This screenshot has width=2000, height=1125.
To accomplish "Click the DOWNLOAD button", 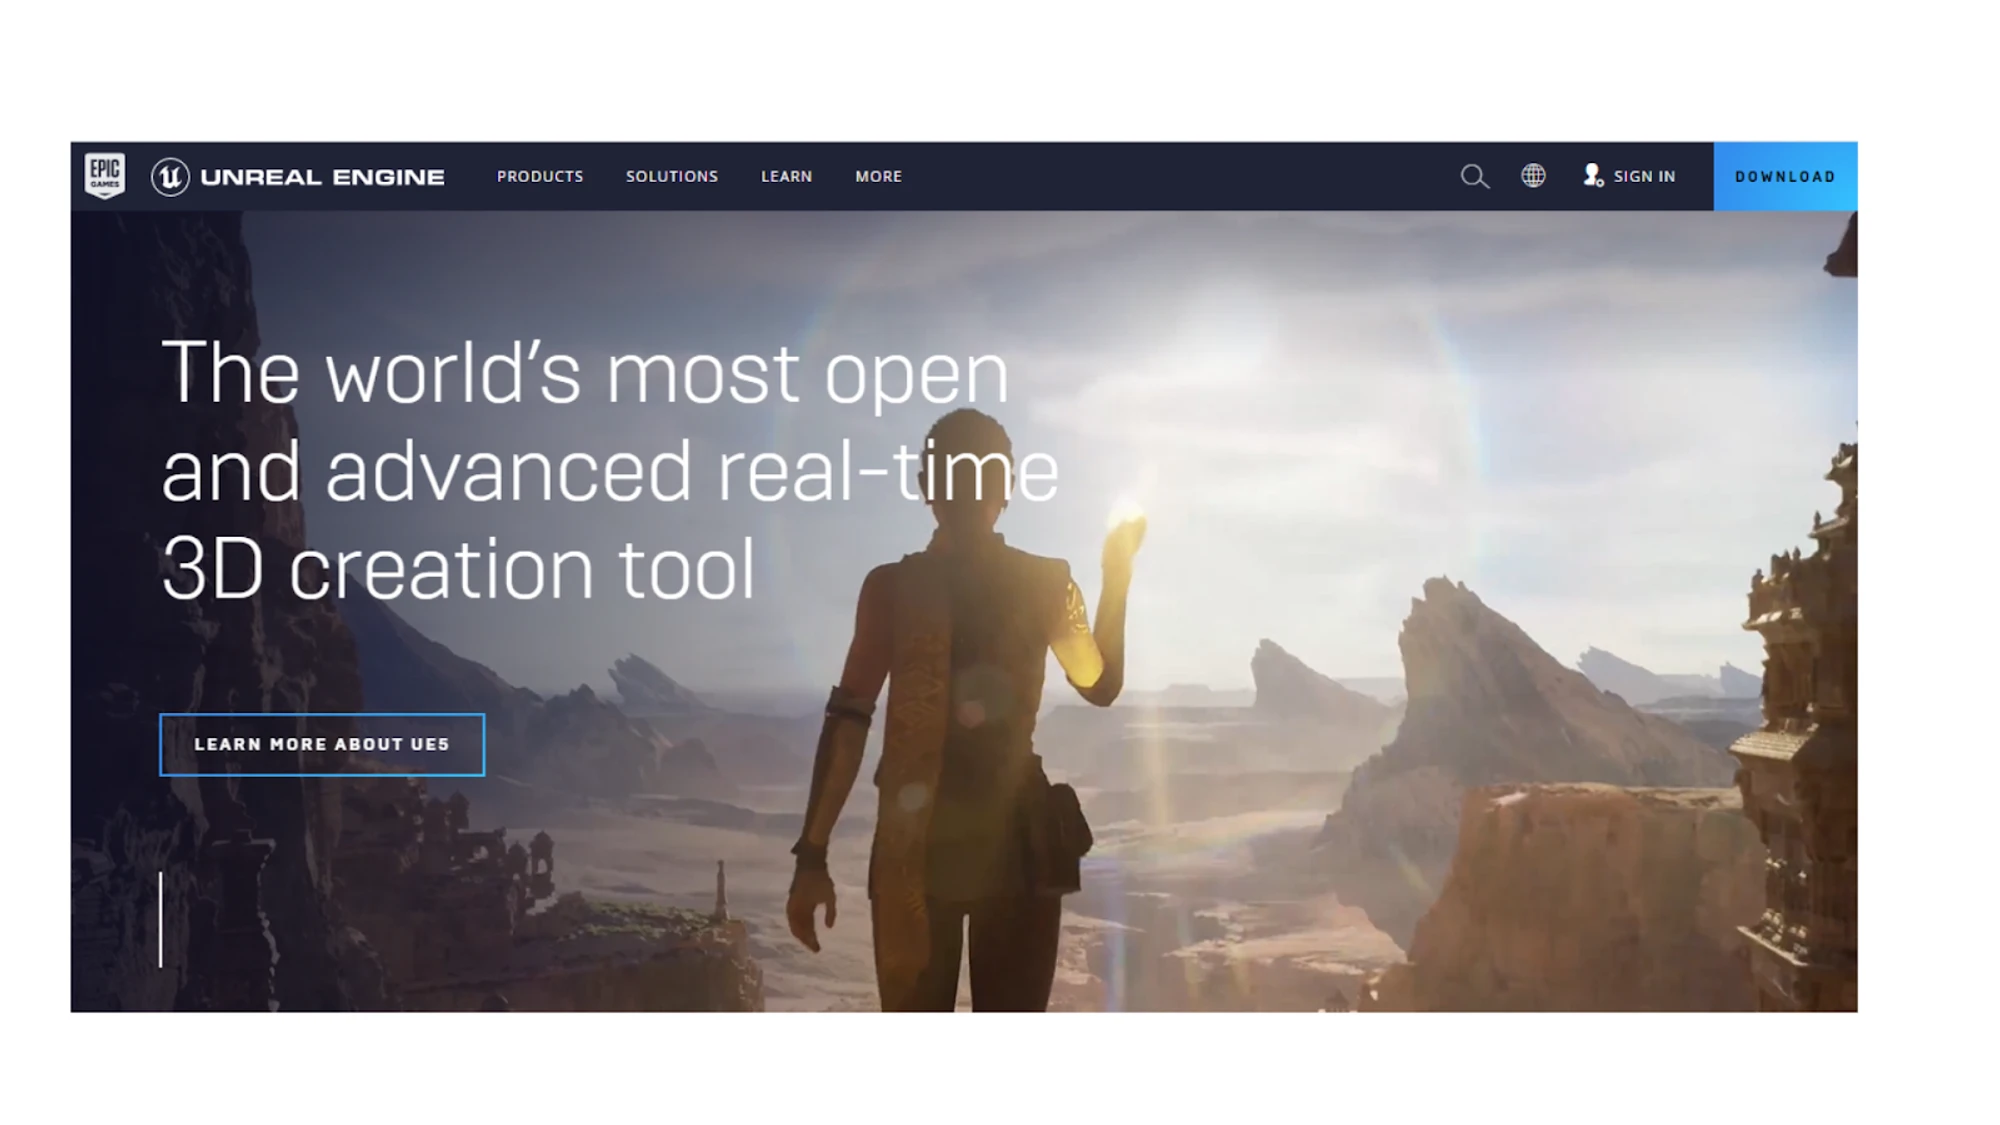I will click(x=1786, y=176).
